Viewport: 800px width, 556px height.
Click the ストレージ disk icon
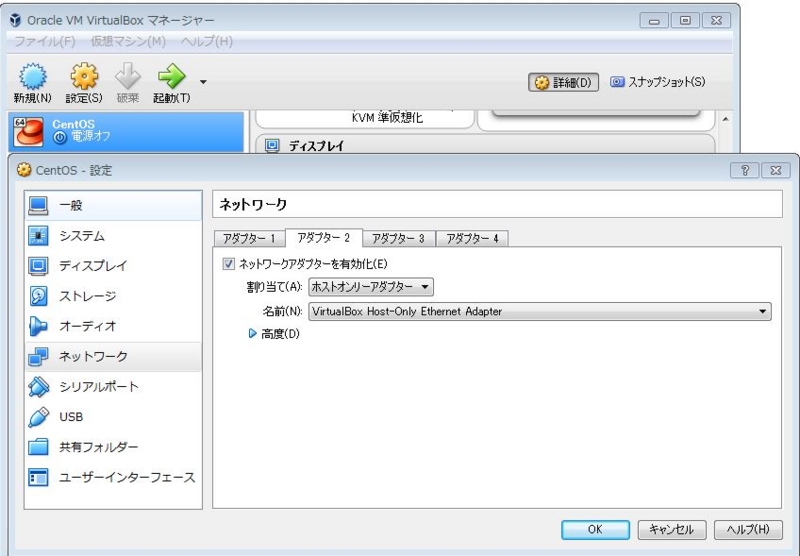38,296
